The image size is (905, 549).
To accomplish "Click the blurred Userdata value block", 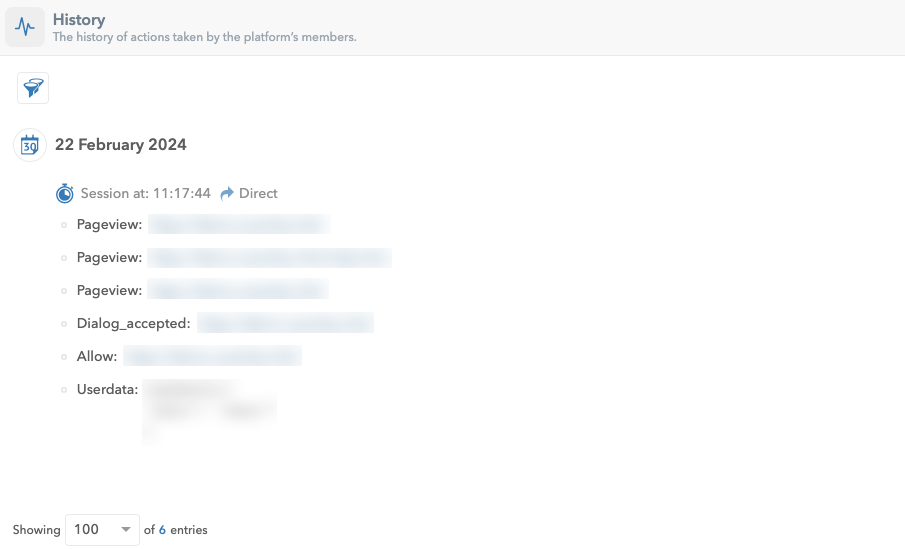I will tap(210, 411).
